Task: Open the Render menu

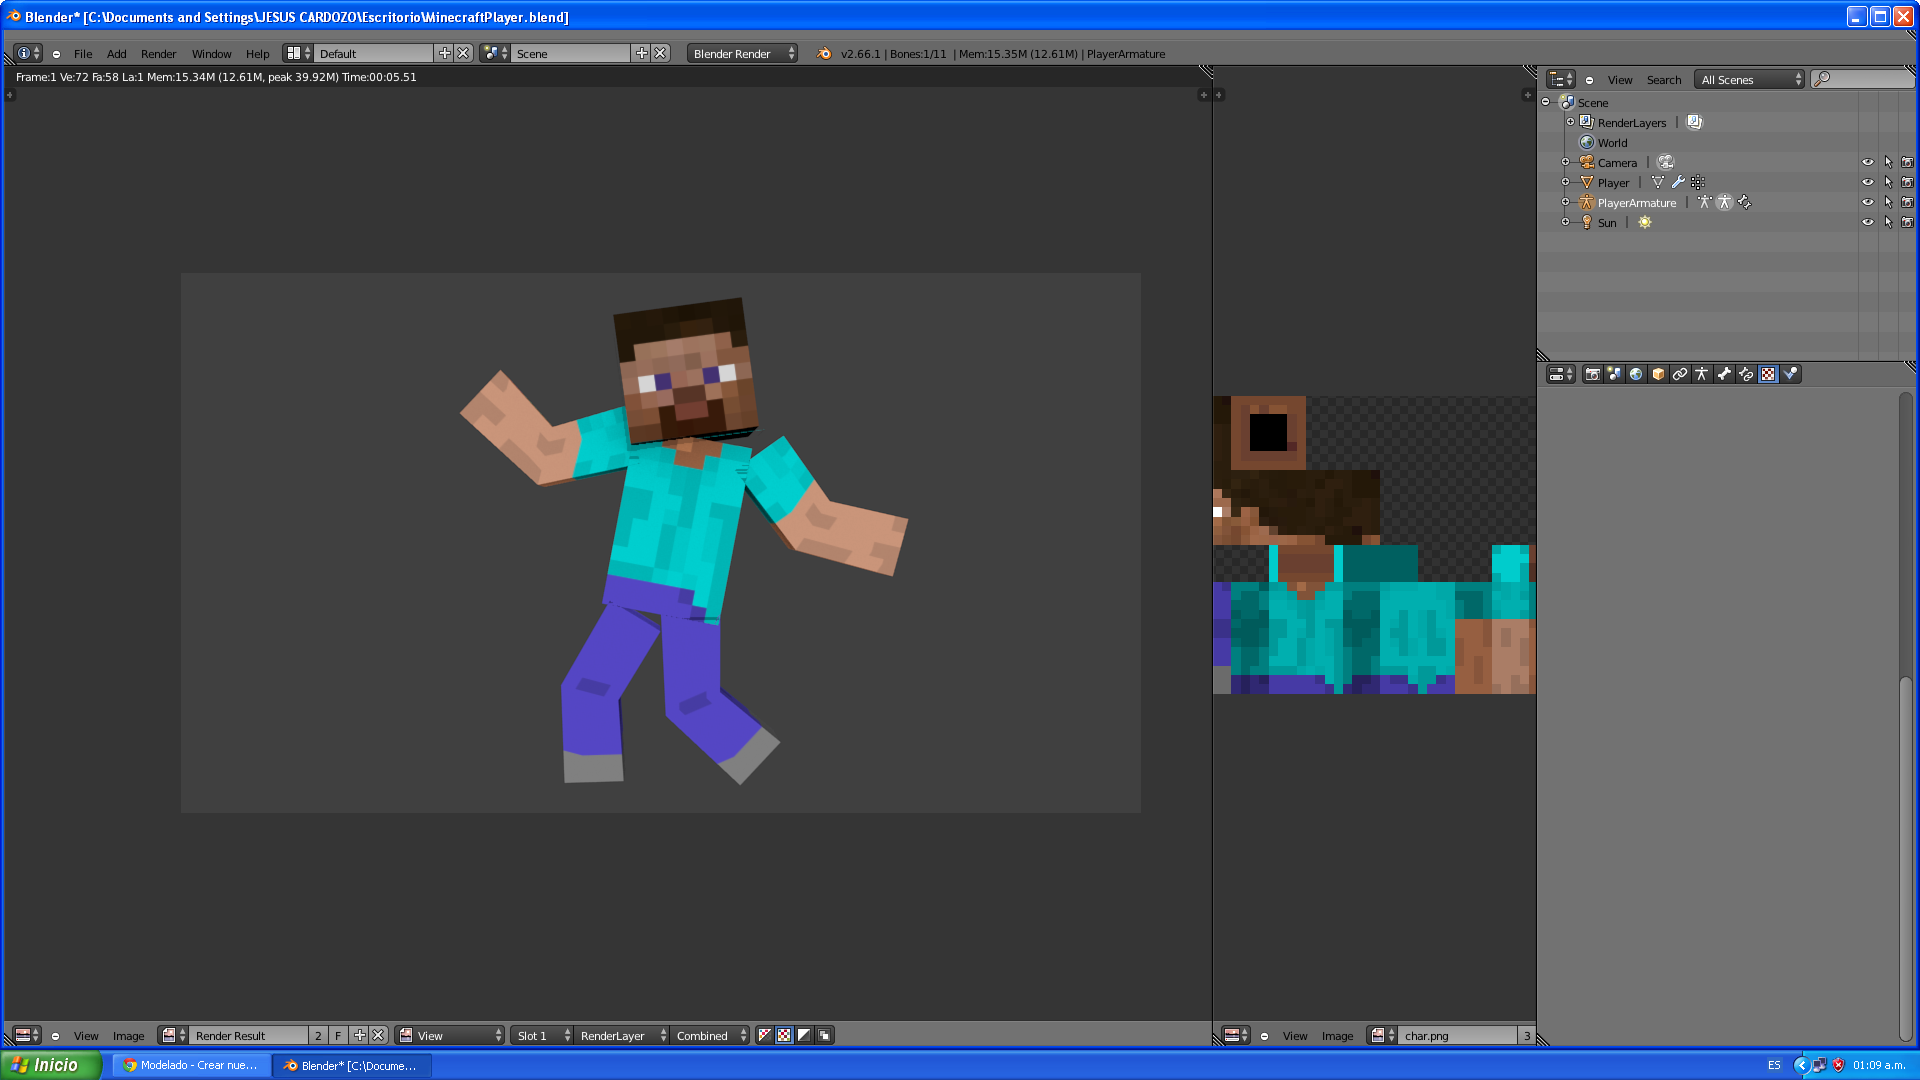Action: pos(158,54)
